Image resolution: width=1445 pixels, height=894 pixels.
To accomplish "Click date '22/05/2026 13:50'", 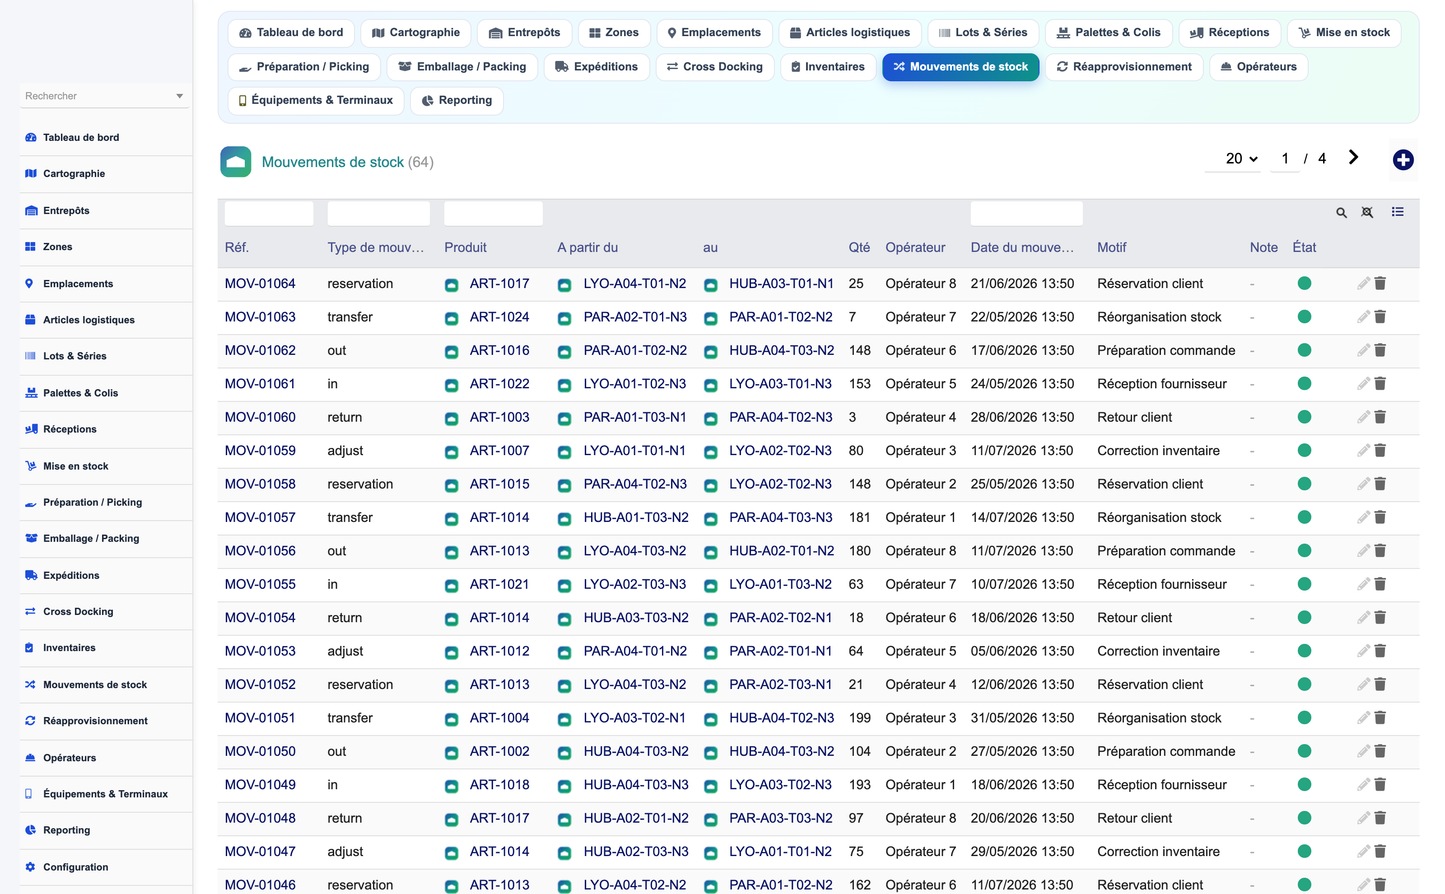I will pyautogui.click(x=1022, y=317).
